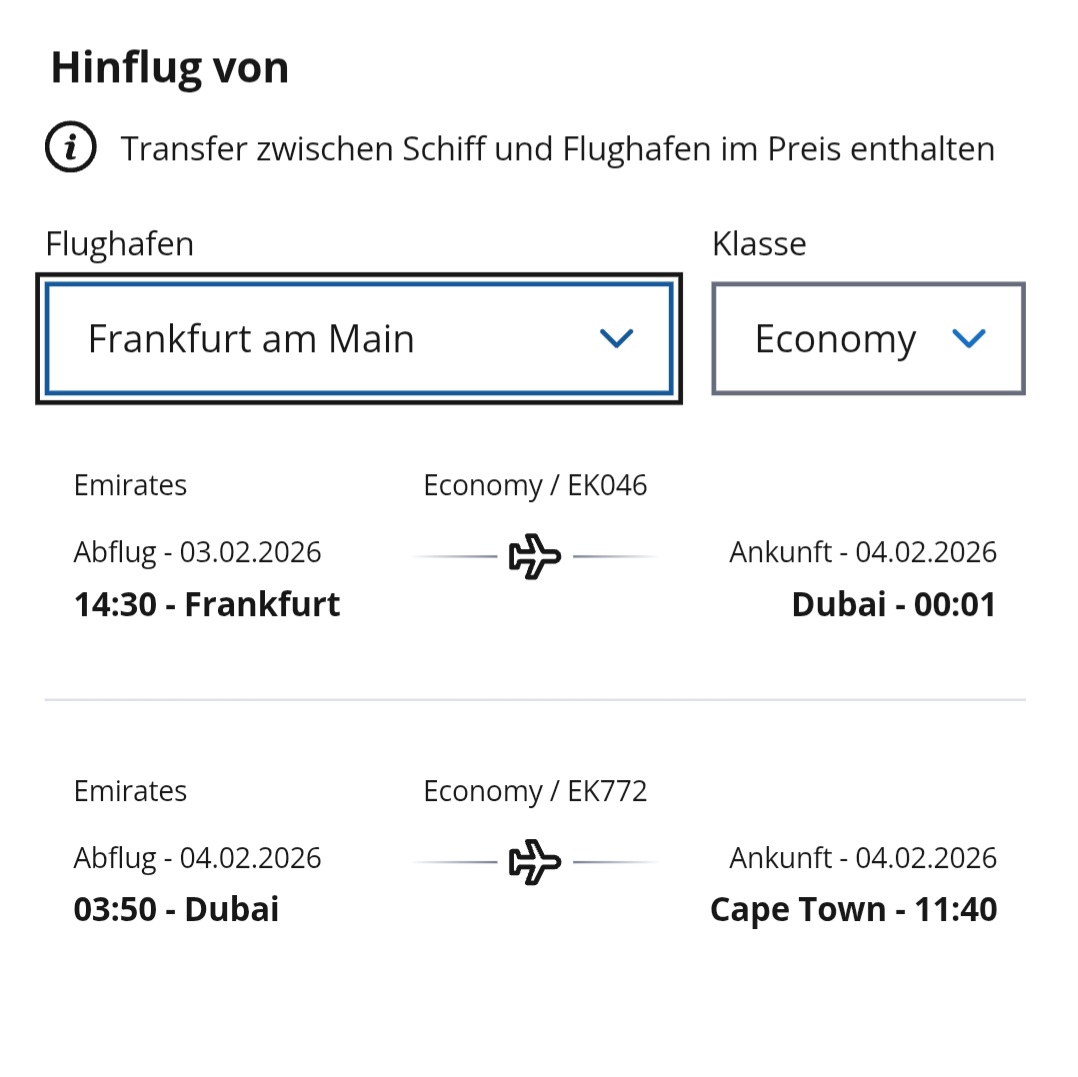Select the Dubai - 00:01 arrival time
The image size is (1078, 1077).
pyautogui.click(x=893, y=605)
